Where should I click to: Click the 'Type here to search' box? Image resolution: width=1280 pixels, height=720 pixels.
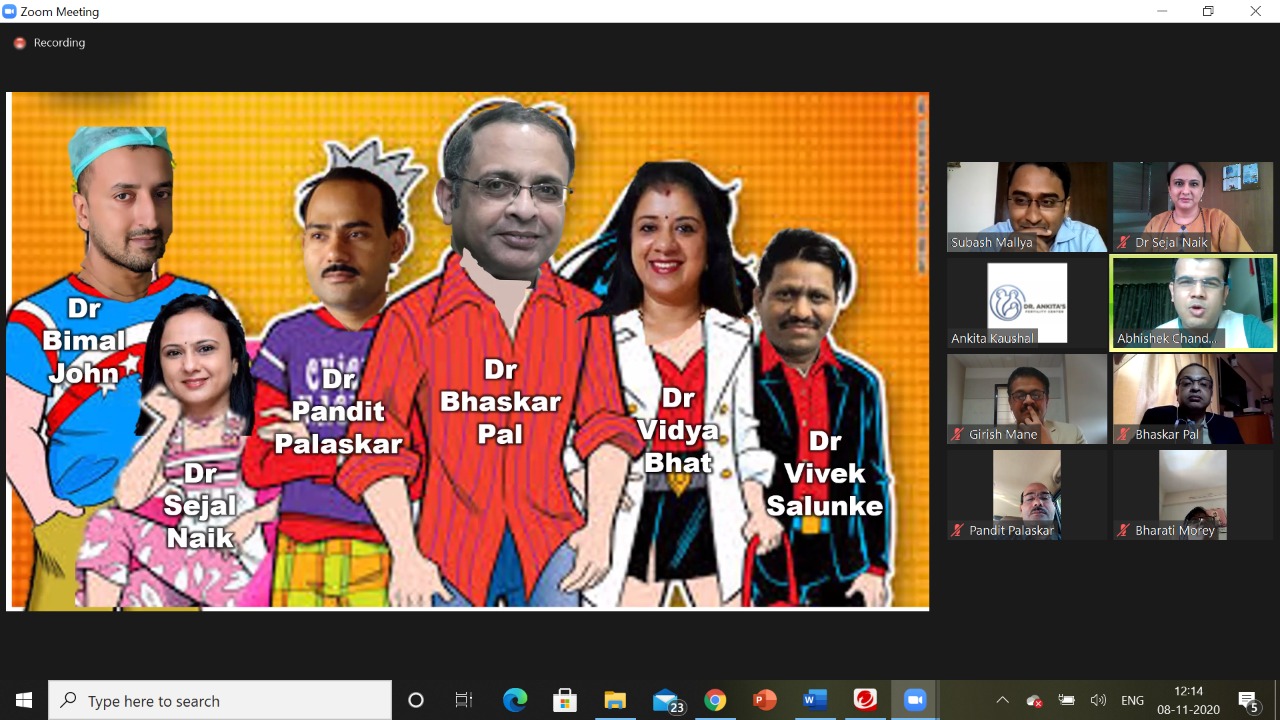220,700
